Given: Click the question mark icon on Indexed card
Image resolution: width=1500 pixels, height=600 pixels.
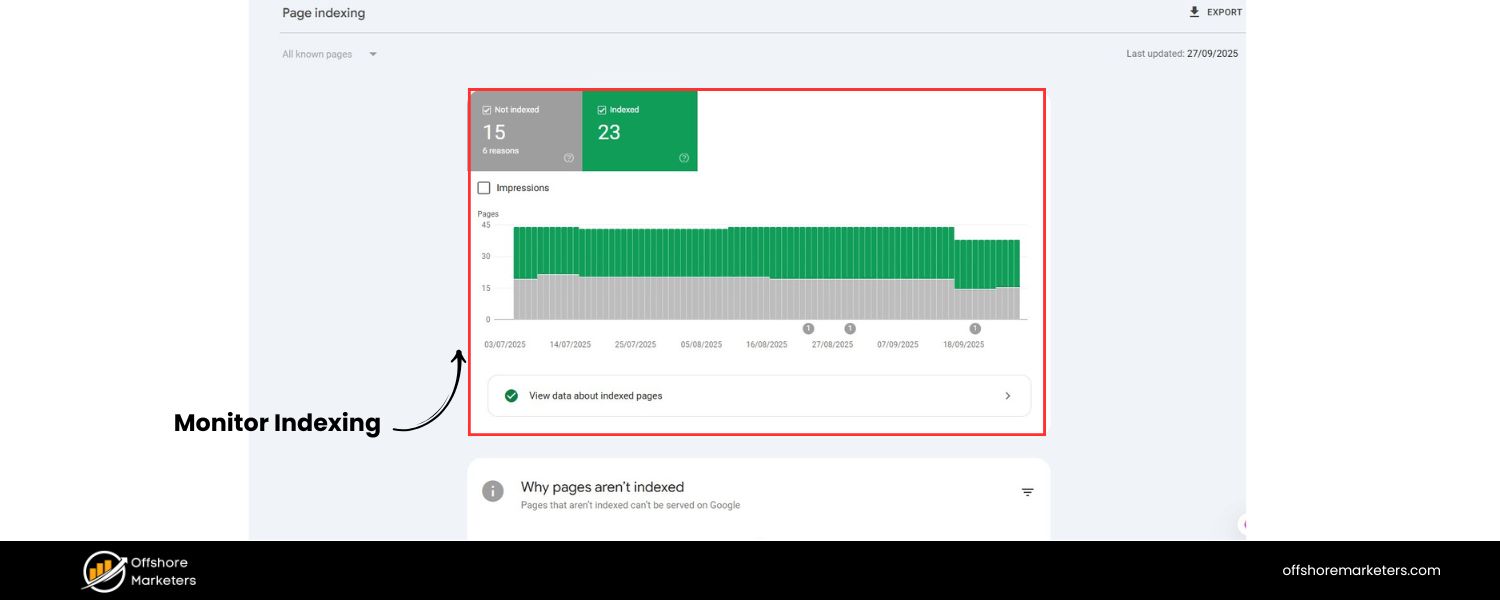Looking at the screenshot, I should [x=684, y=157].
